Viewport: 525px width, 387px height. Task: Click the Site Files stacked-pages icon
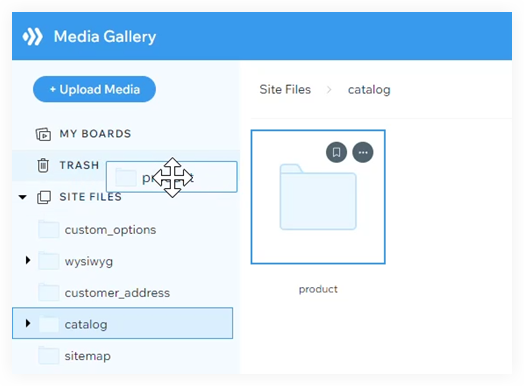(44, 197)
